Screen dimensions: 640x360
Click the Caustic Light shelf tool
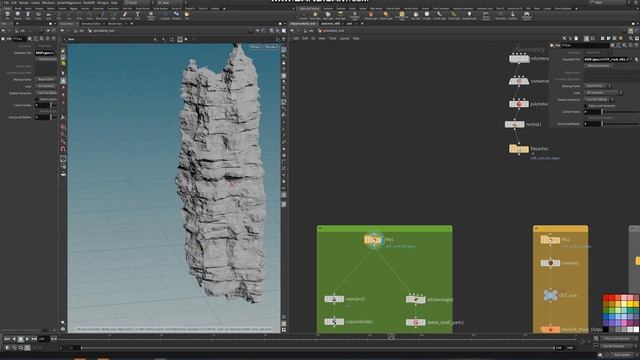tap(440, 16)
